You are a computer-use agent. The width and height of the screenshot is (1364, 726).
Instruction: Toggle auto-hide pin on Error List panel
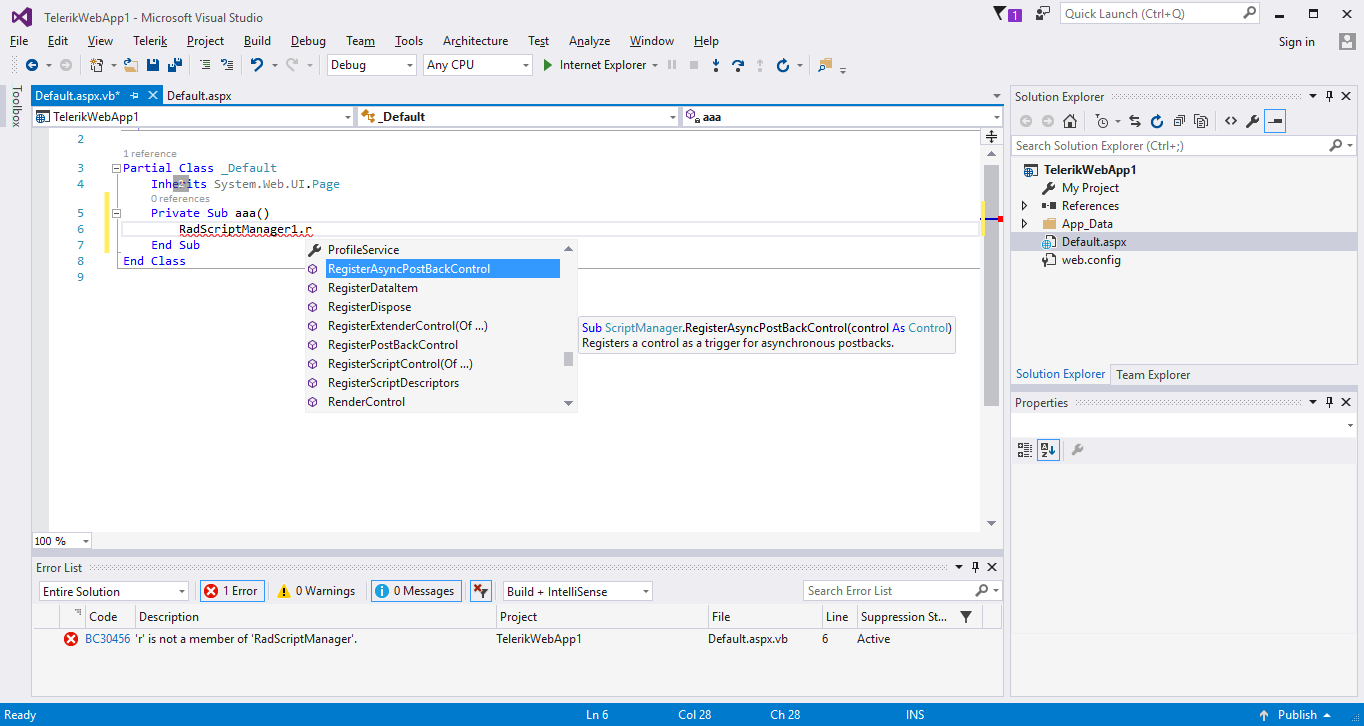975,567
